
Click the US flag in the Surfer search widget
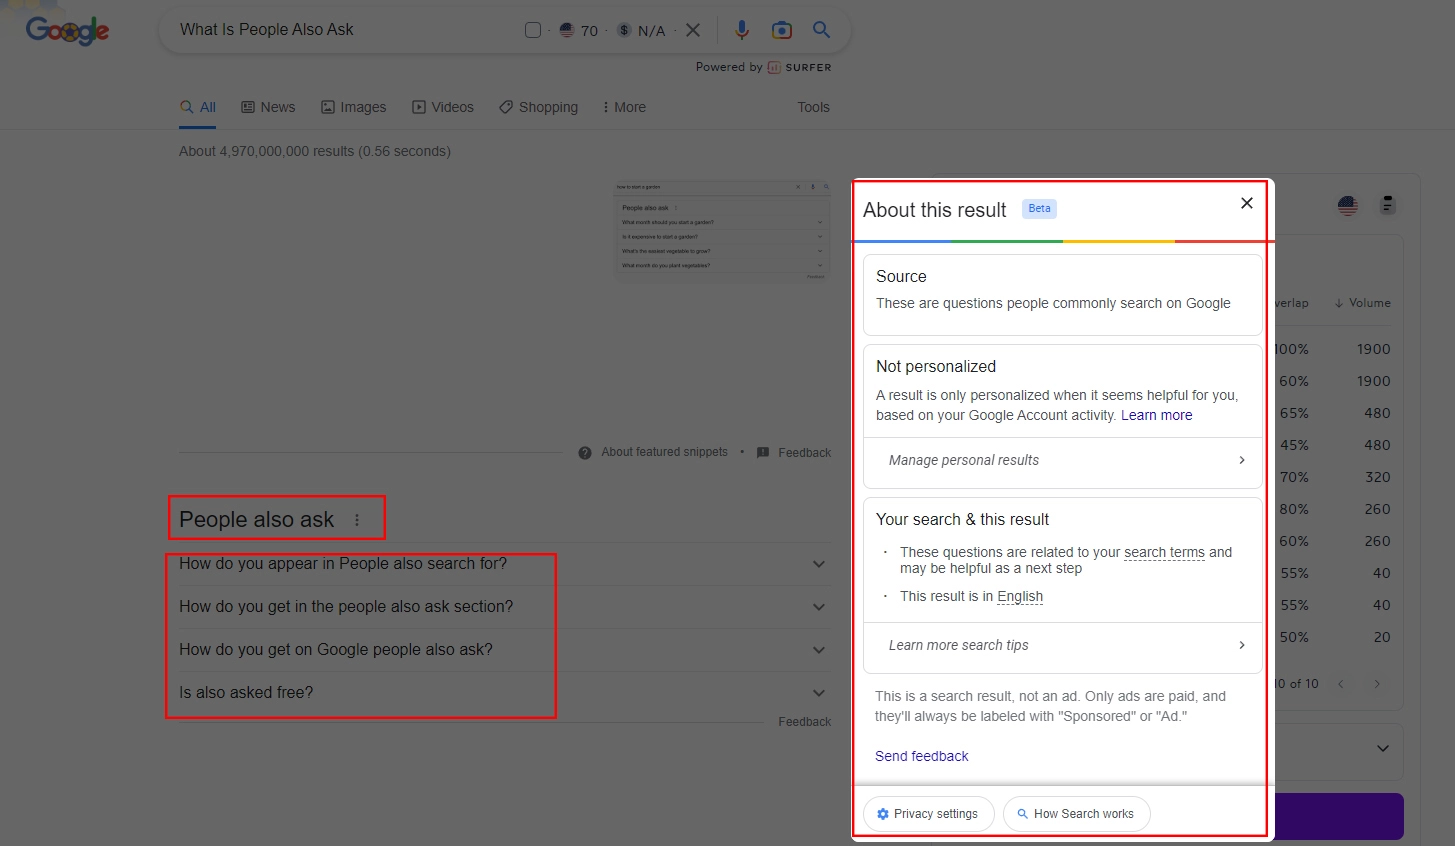pos(566,30)
